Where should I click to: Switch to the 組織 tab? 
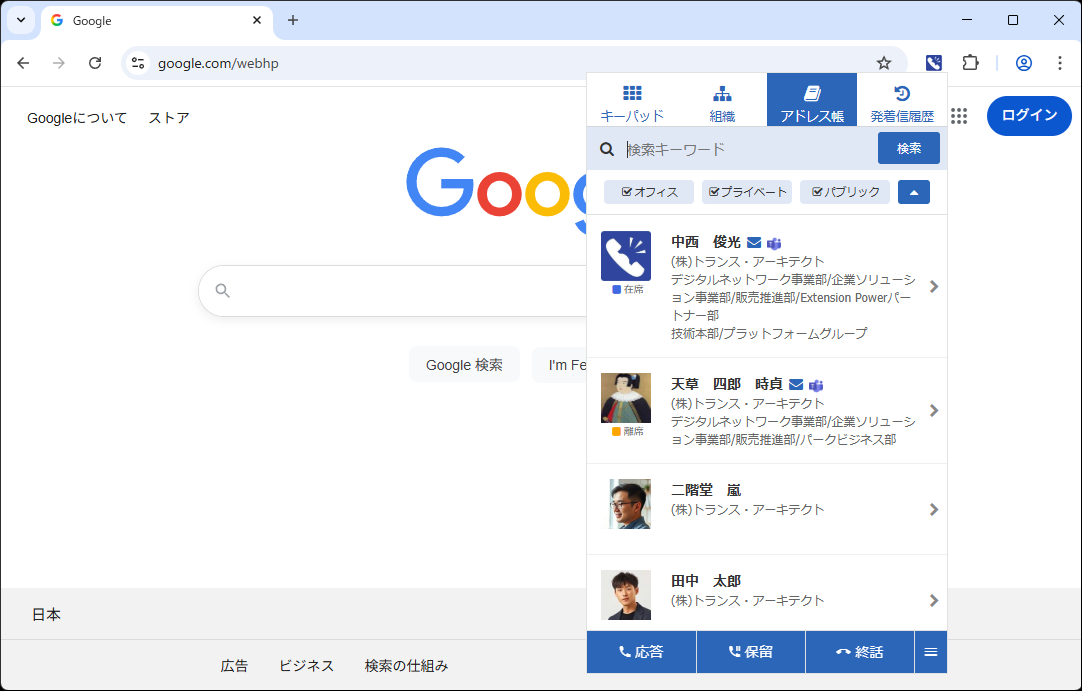pyautogui.click(x=722, y=99)
